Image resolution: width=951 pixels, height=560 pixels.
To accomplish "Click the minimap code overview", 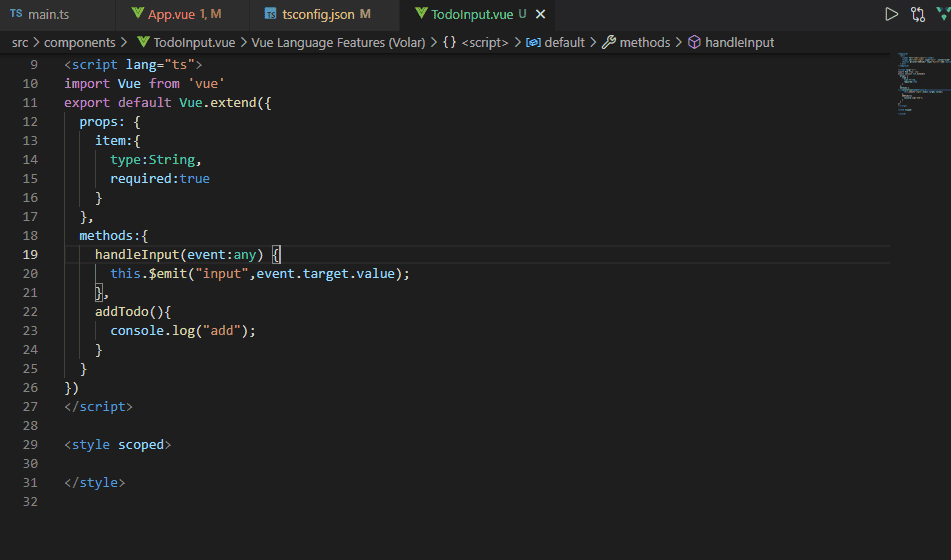I will coord(923,83).
